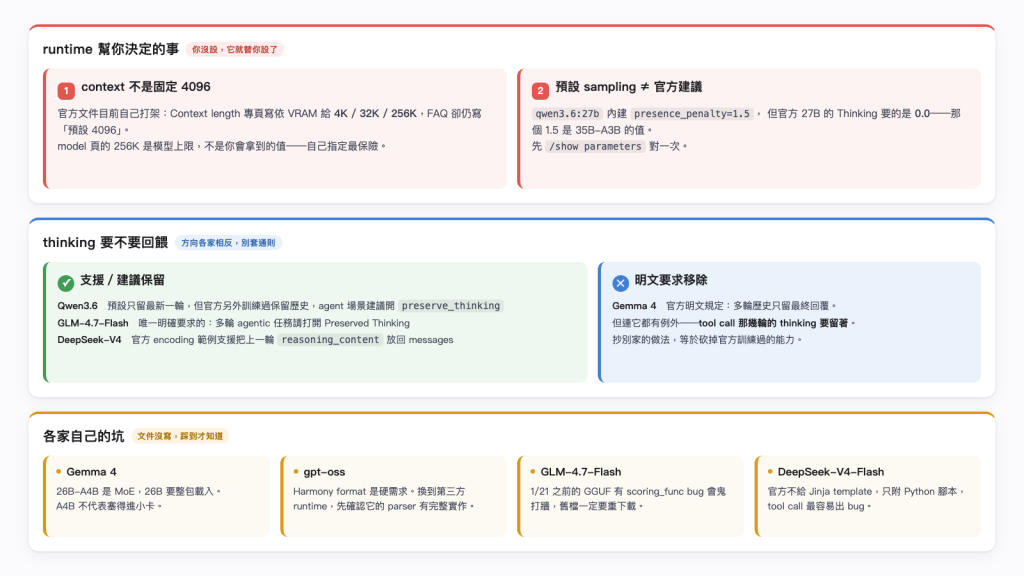This screenshot has width=1024, height=576.
Task: Click the line starting 'model 頁的 256K 是模型上限'
Action: click(221, 146)
